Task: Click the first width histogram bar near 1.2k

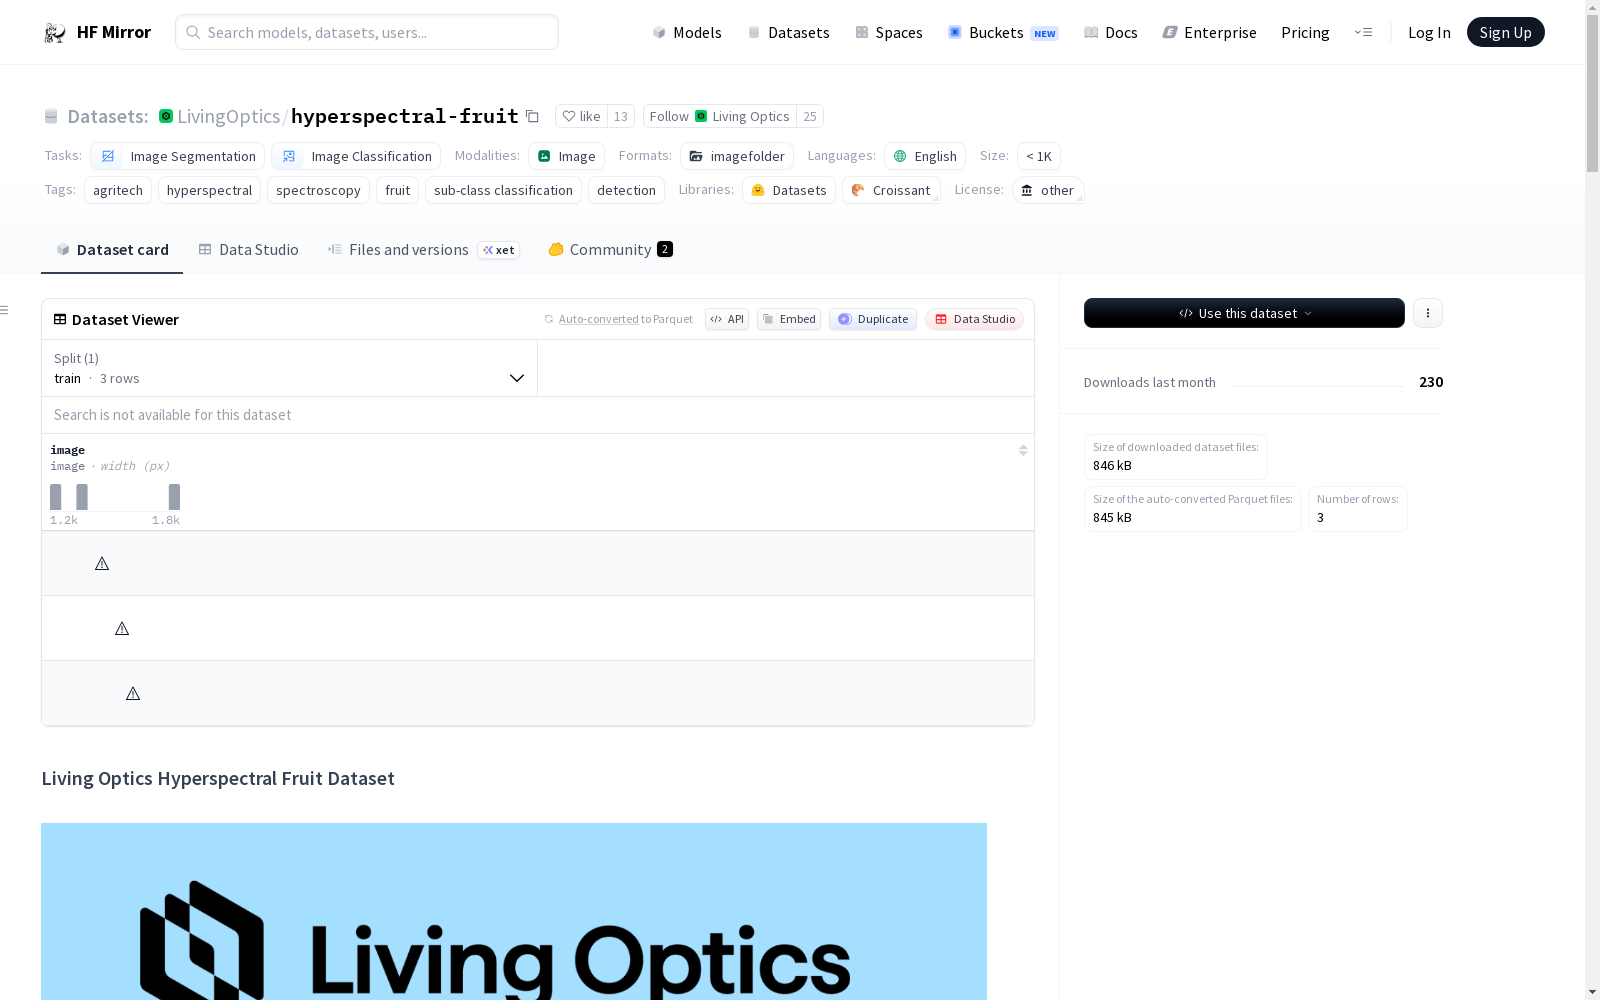Action: 56,497
